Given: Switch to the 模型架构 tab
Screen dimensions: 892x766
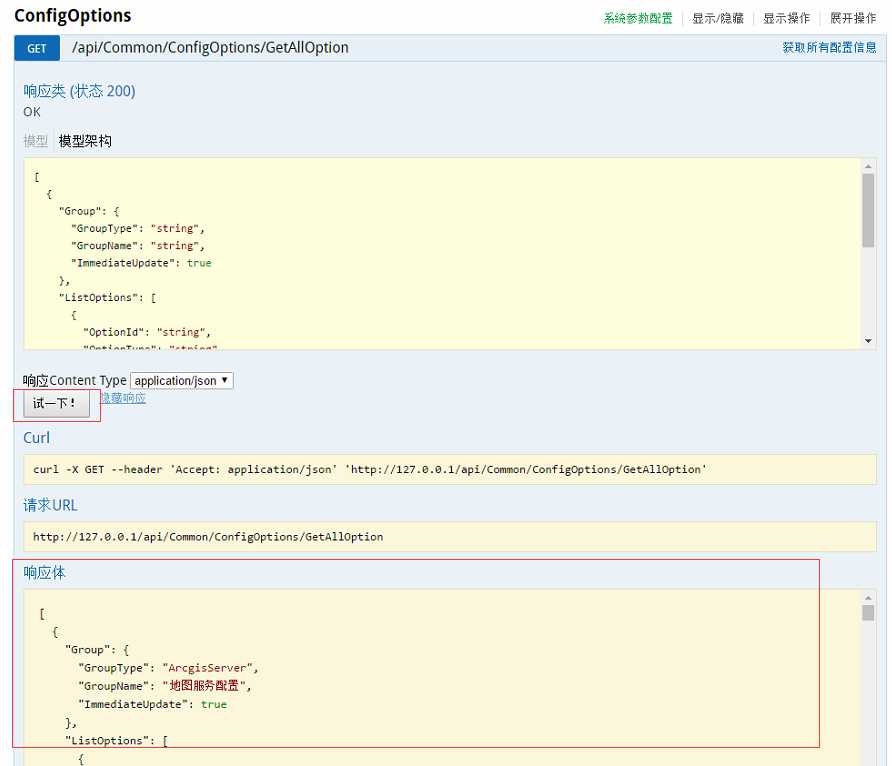Looking at the screenshot, I should click(x=85, y=141).
